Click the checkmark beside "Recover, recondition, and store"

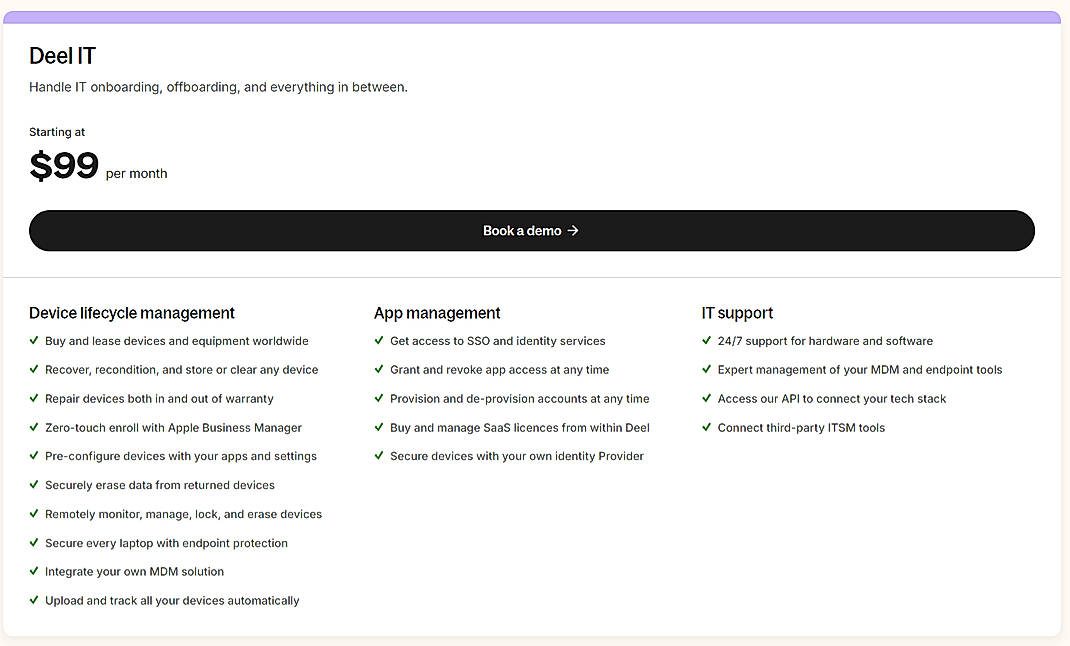coord(33,368)
